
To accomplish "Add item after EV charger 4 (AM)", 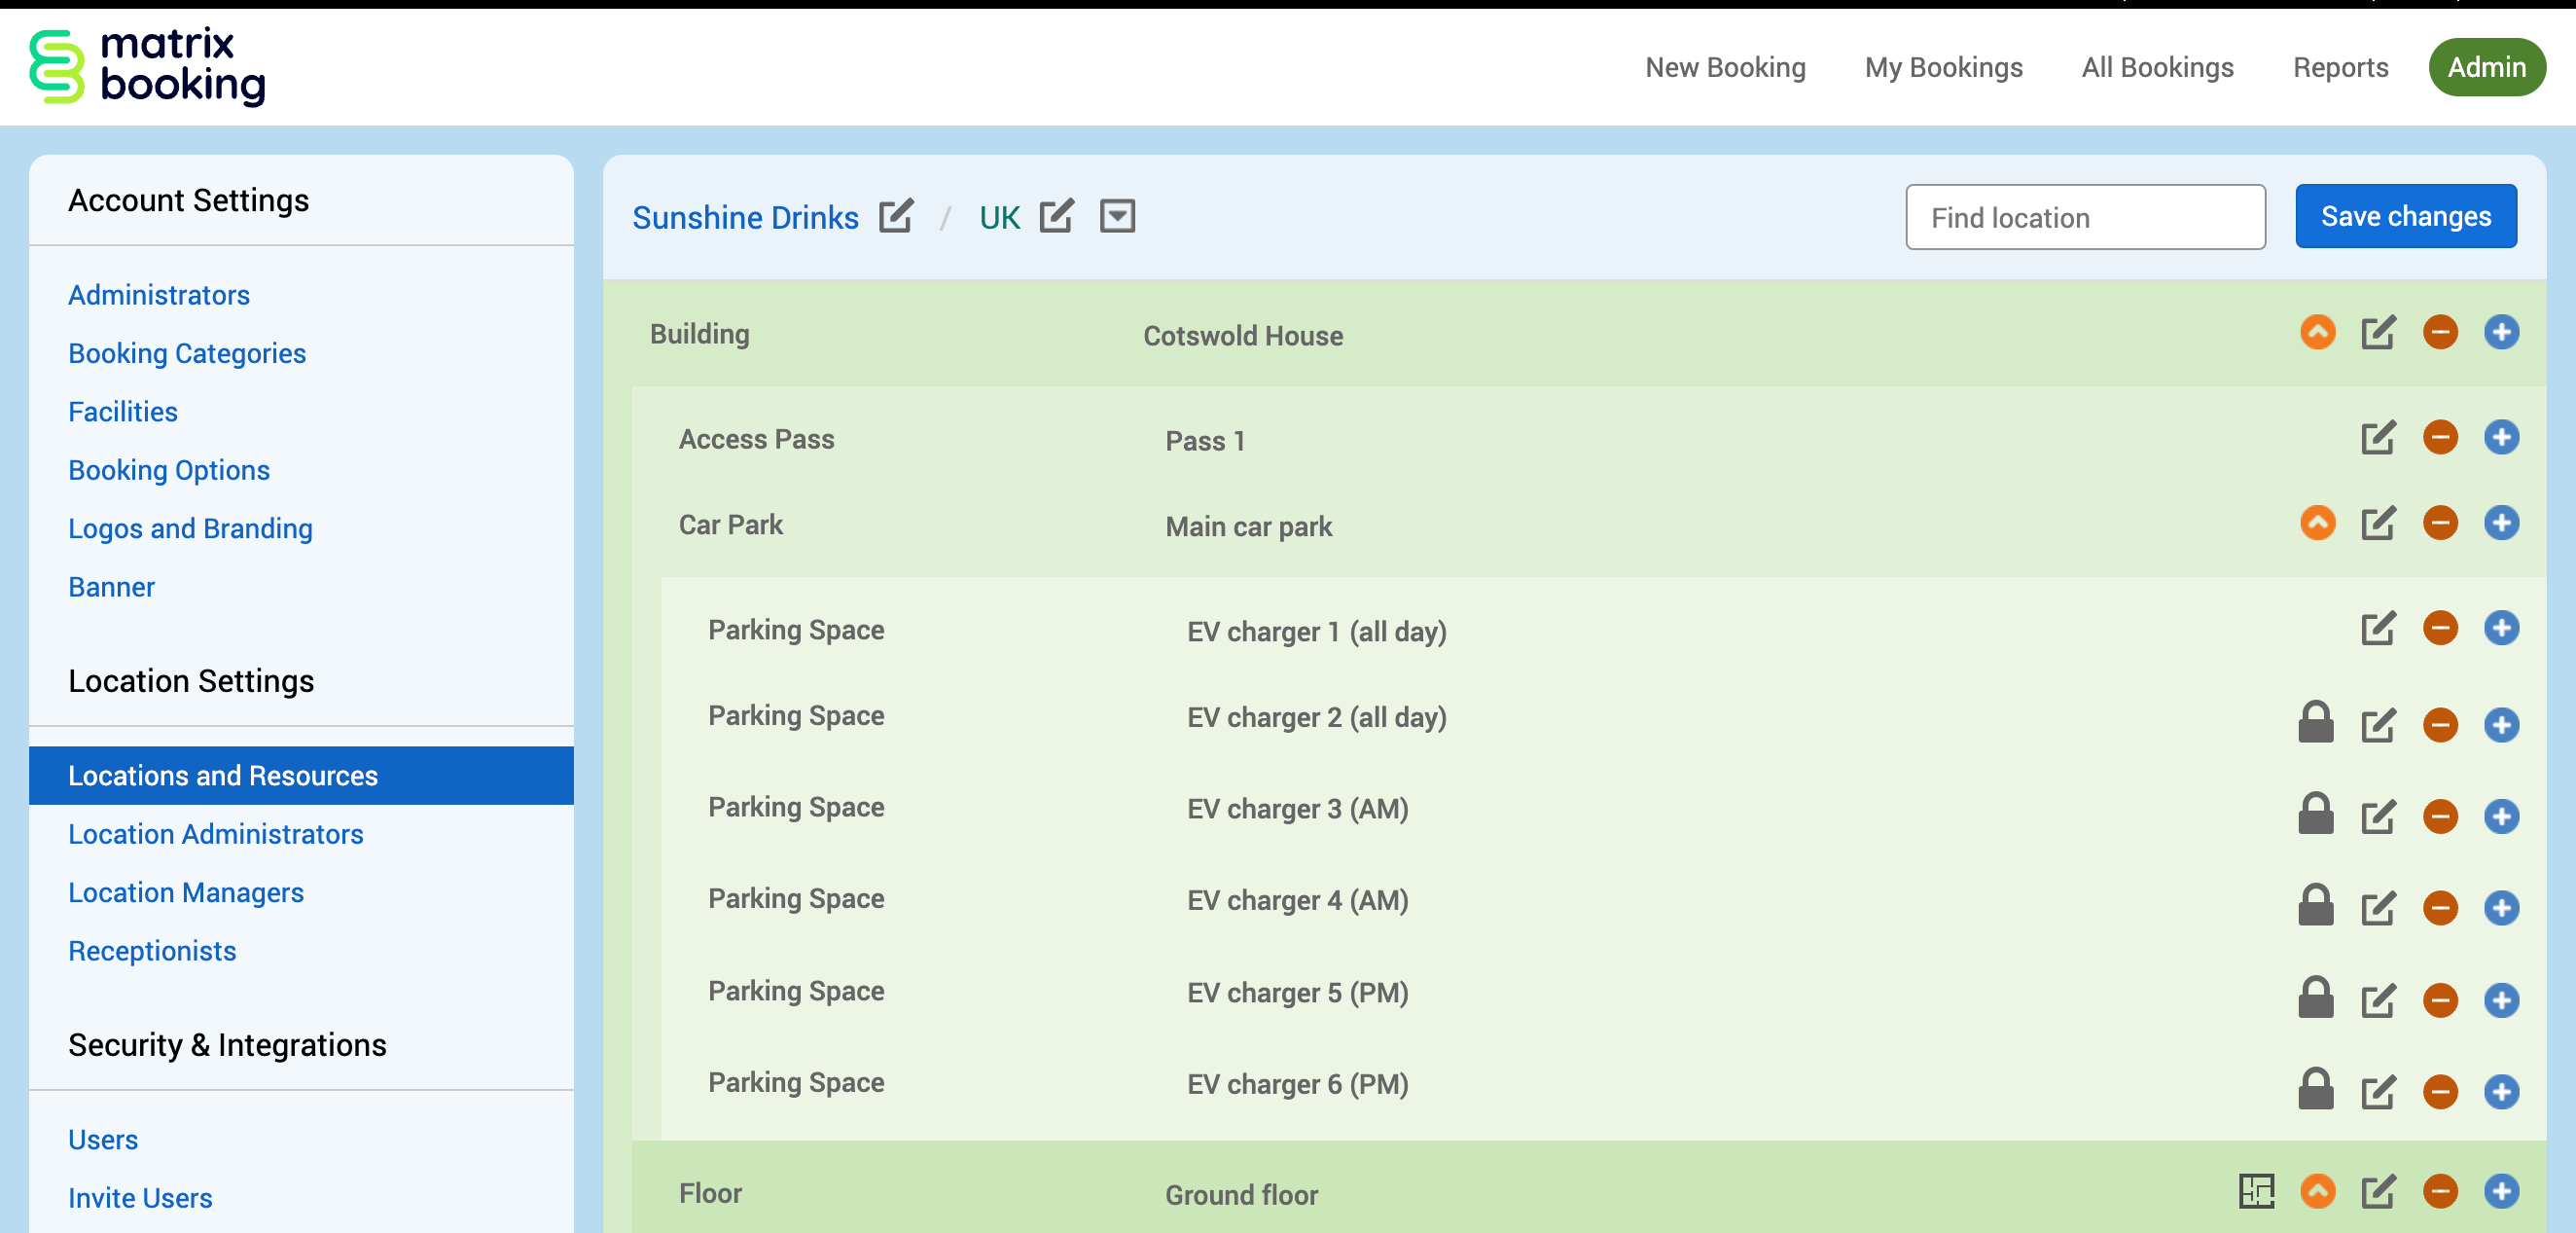I will pos(2500,907).
